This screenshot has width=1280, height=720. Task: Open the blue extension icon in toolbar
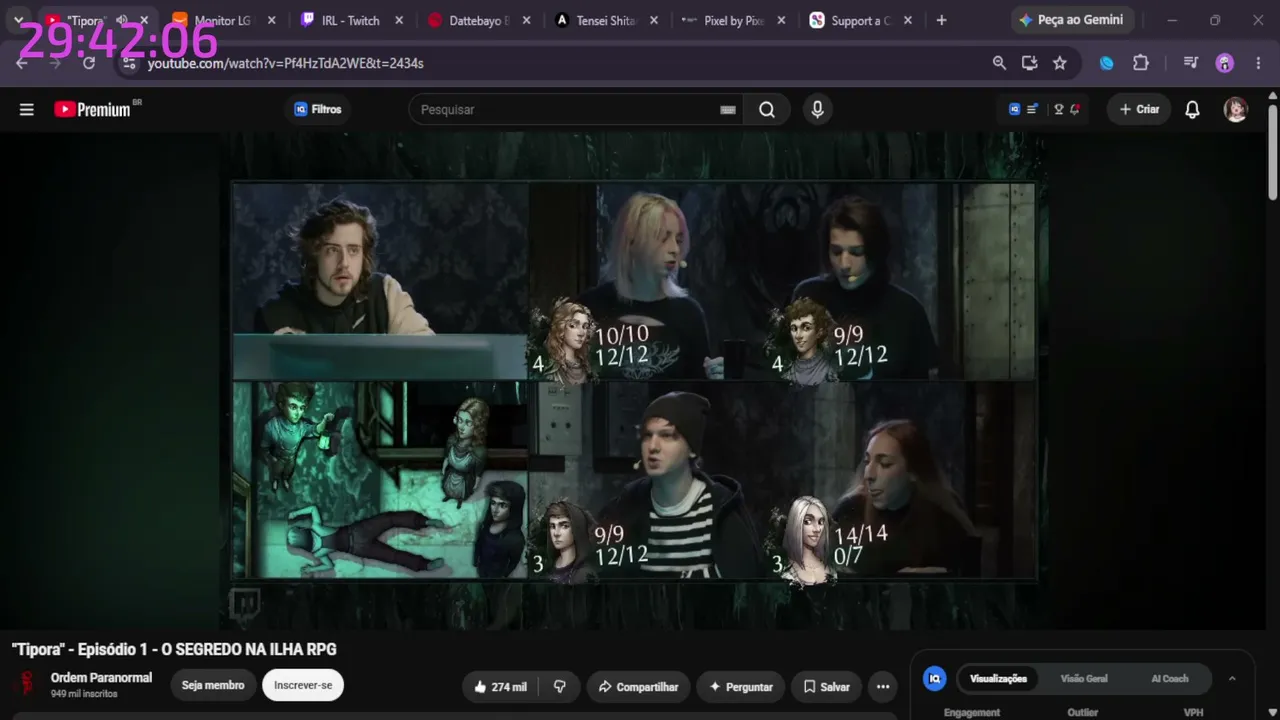[1107, 63]
